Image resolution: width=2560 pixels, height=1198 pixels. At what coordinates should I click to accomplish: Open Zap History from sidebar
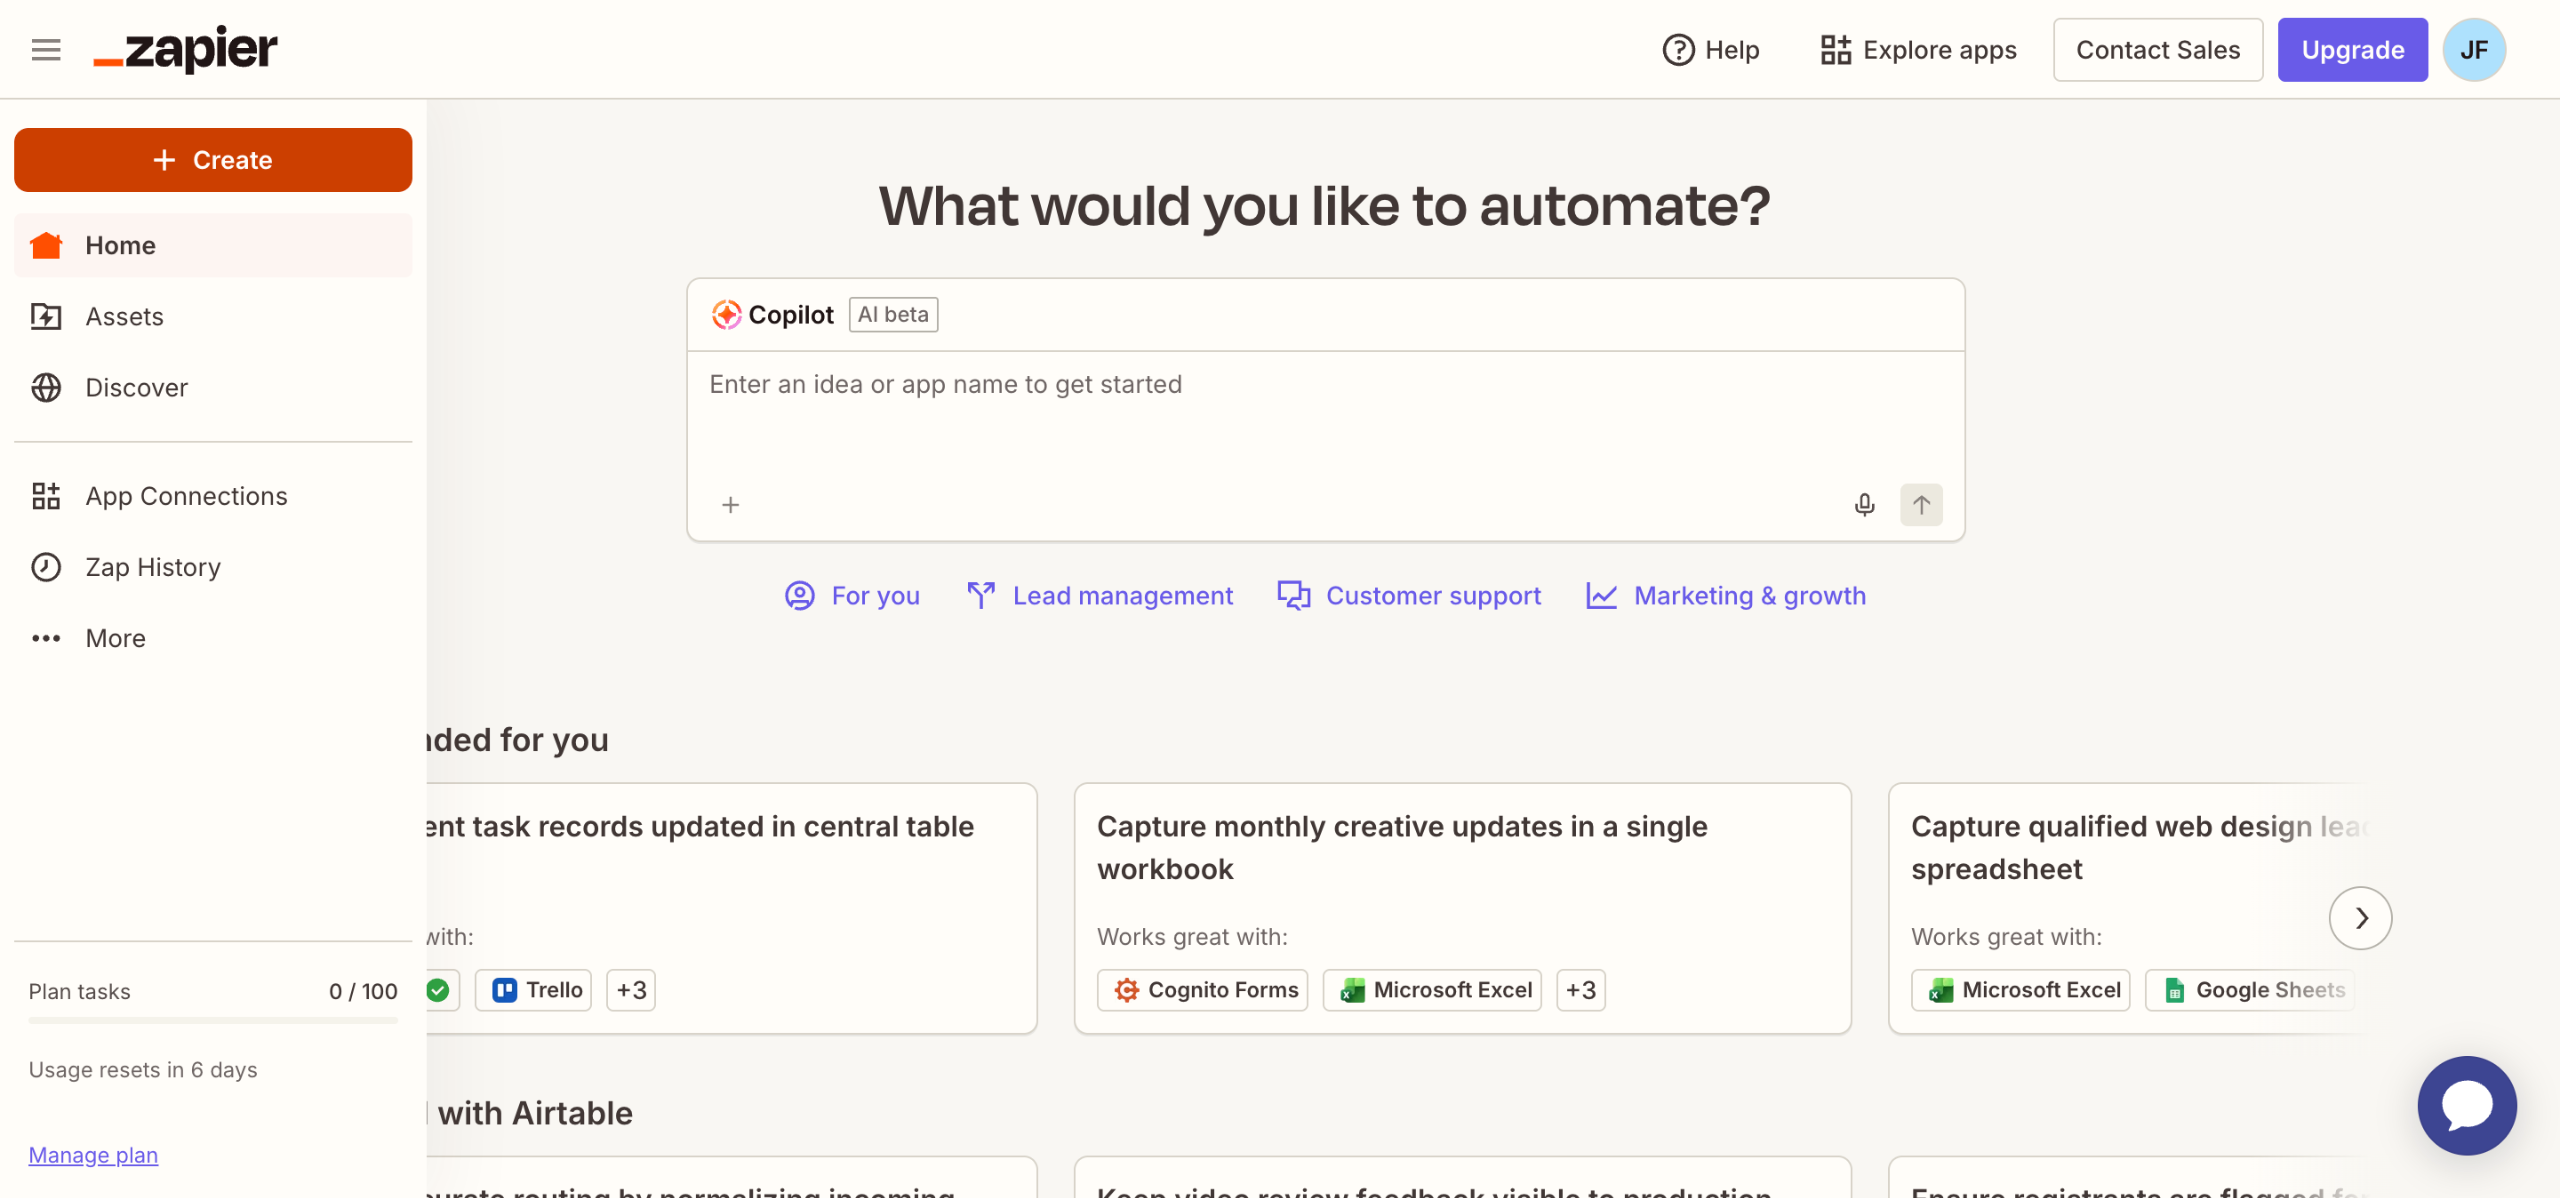click(152, 567)
